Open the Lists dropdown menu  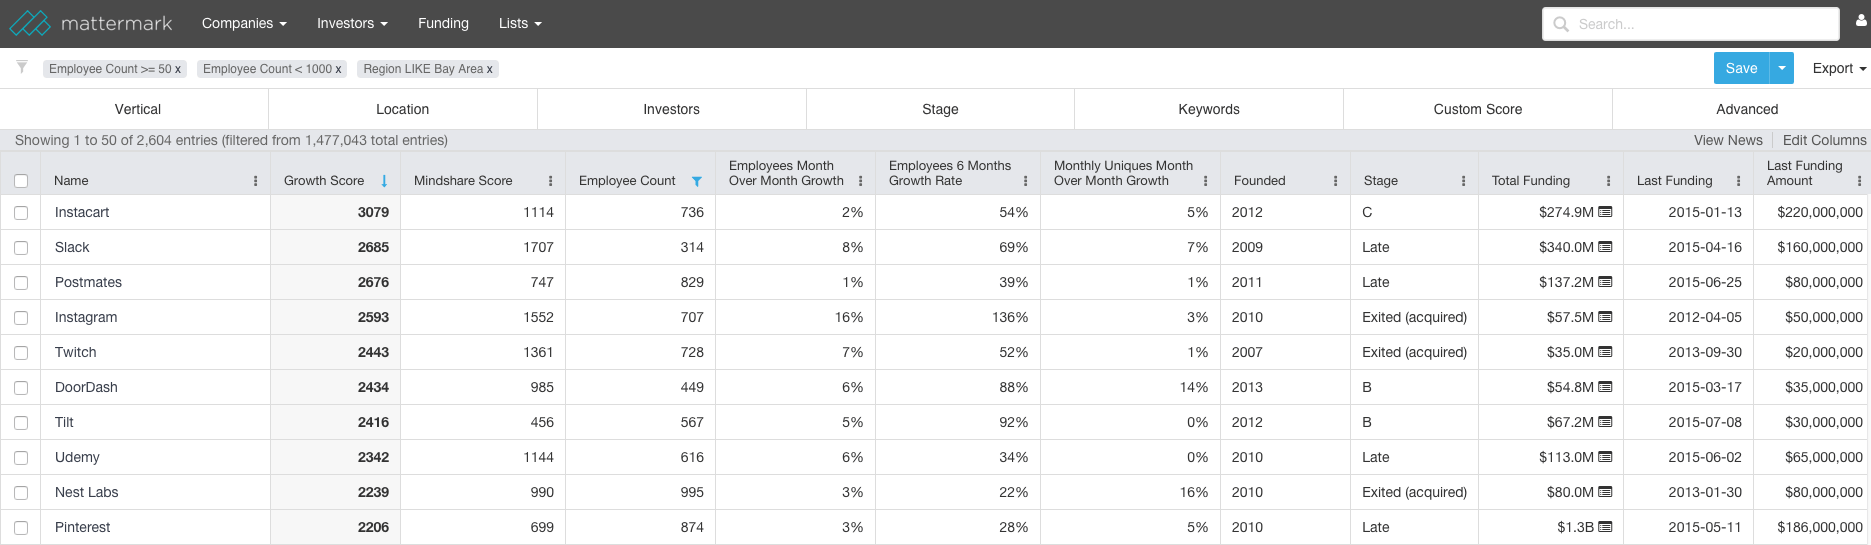pos(520,23)
